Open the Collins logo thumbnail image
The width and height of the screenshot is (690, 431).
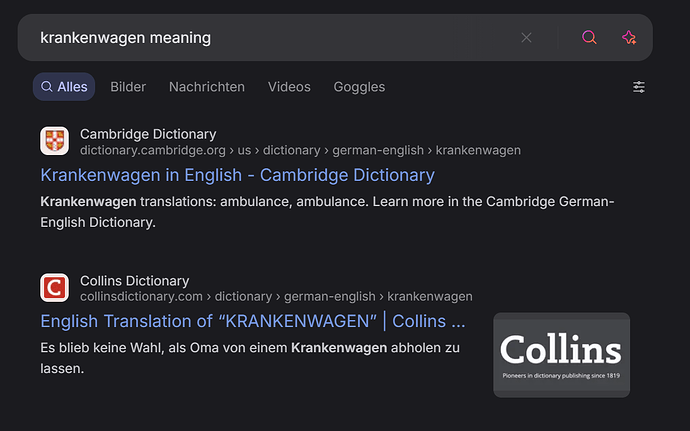click(x=561, y=355)
